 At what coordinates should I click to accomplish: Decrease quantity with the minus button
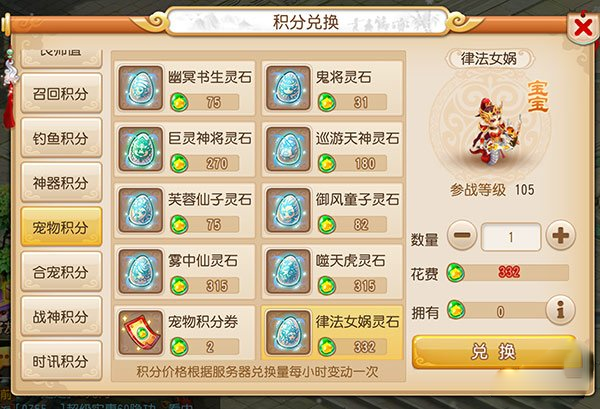[462, 235]
